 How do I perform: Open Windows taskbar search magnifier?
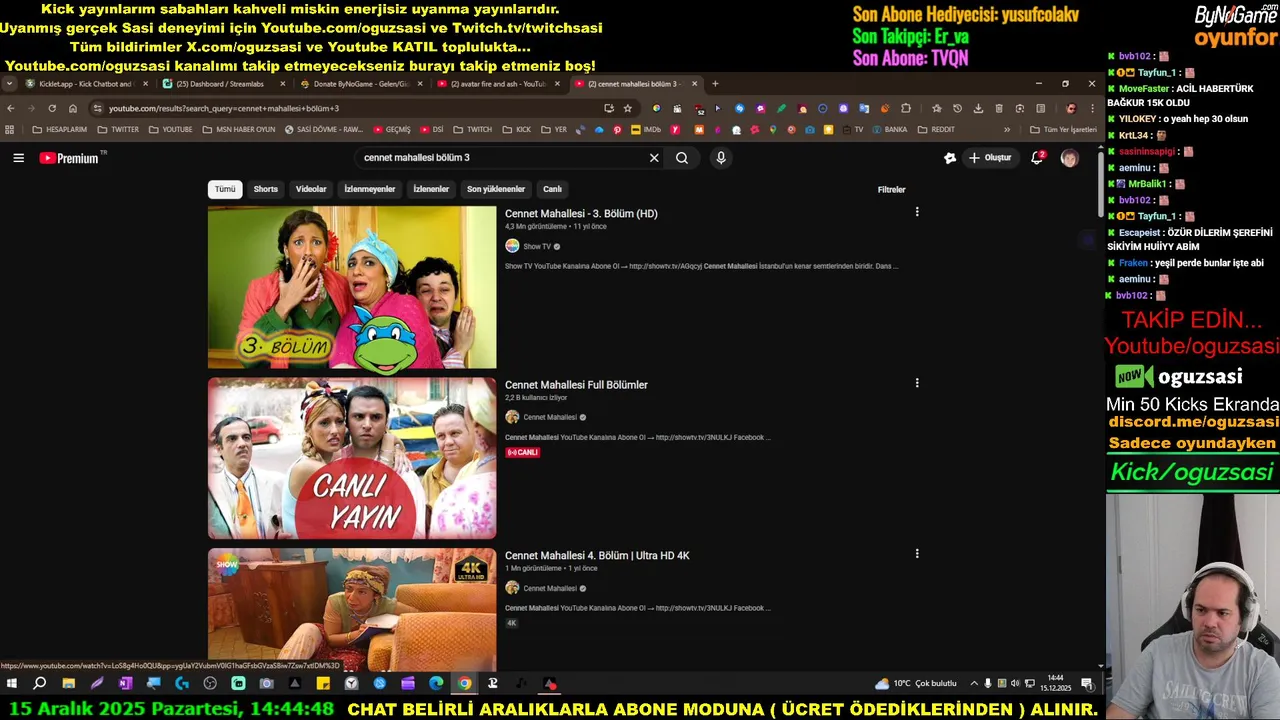click(40, 684)
